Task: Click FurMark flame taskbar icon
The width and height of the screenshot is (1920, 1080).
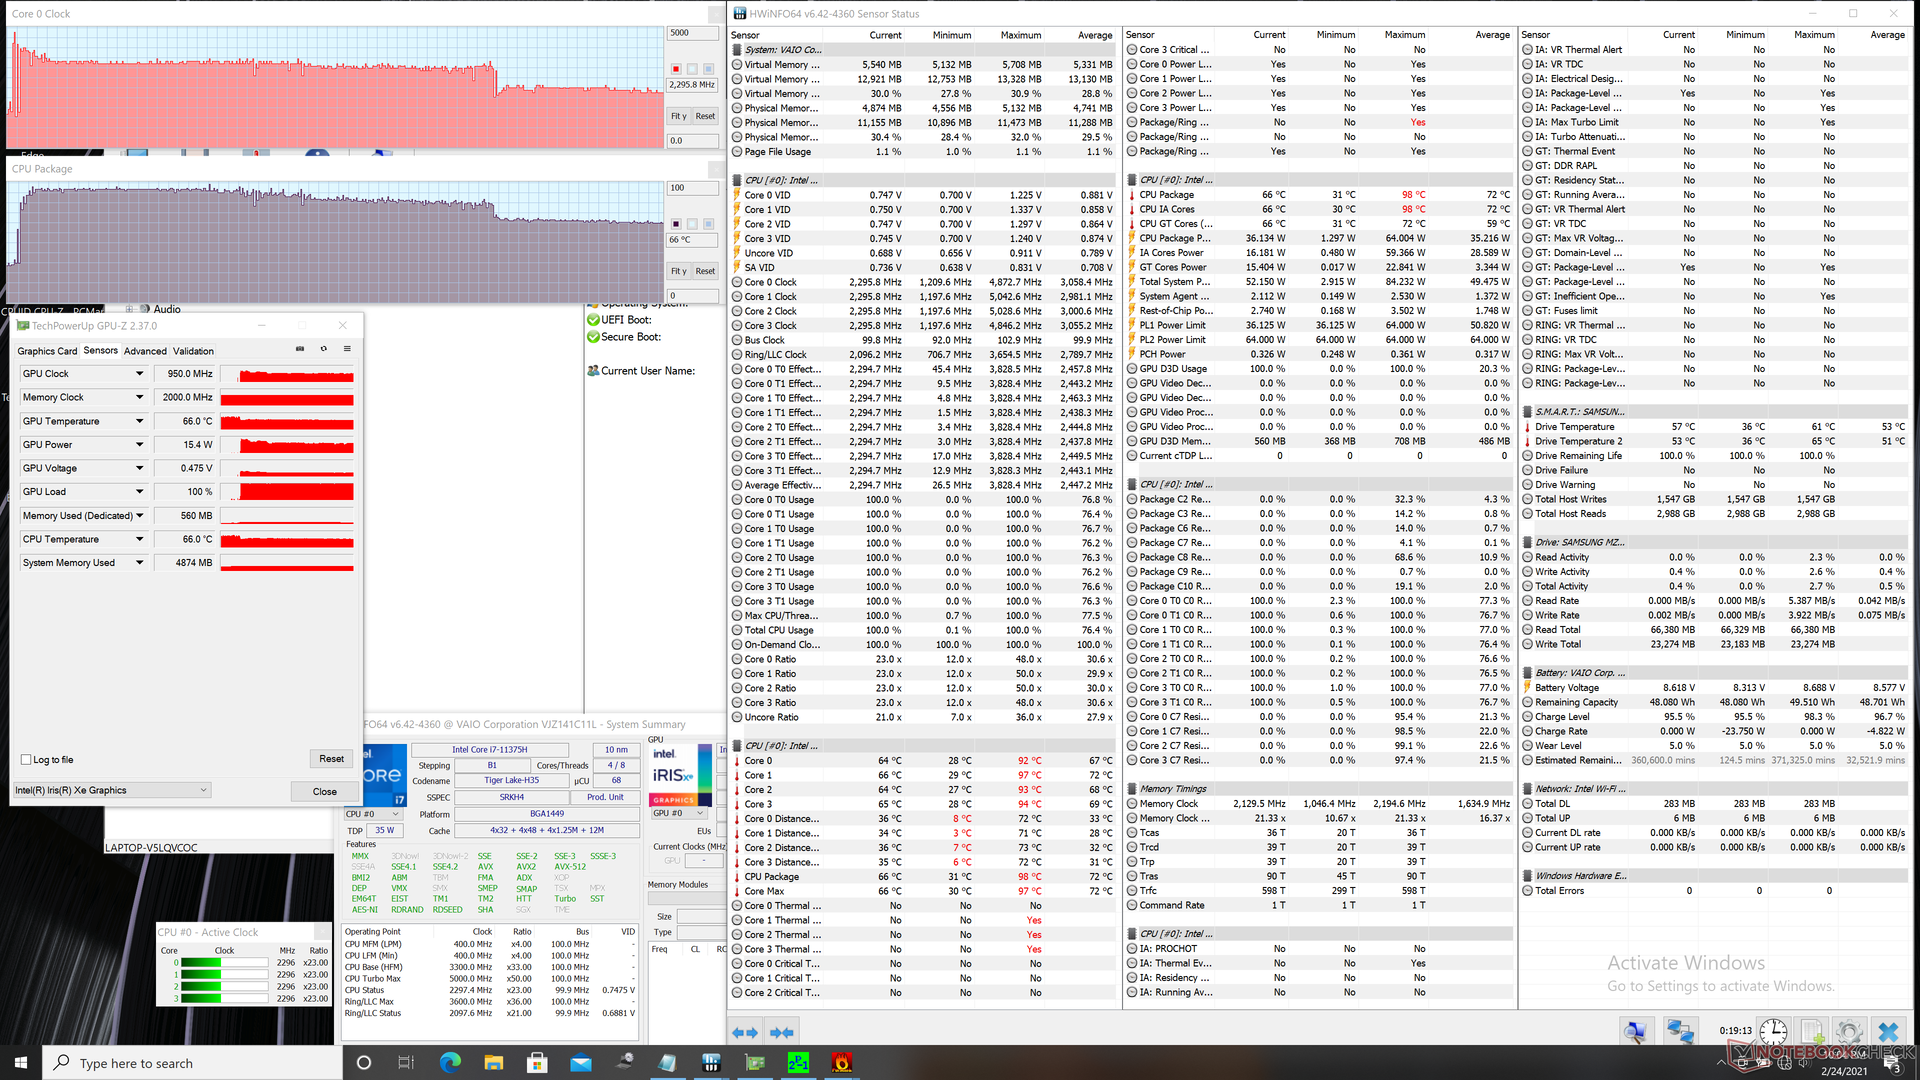Action: pos(842,1062)
